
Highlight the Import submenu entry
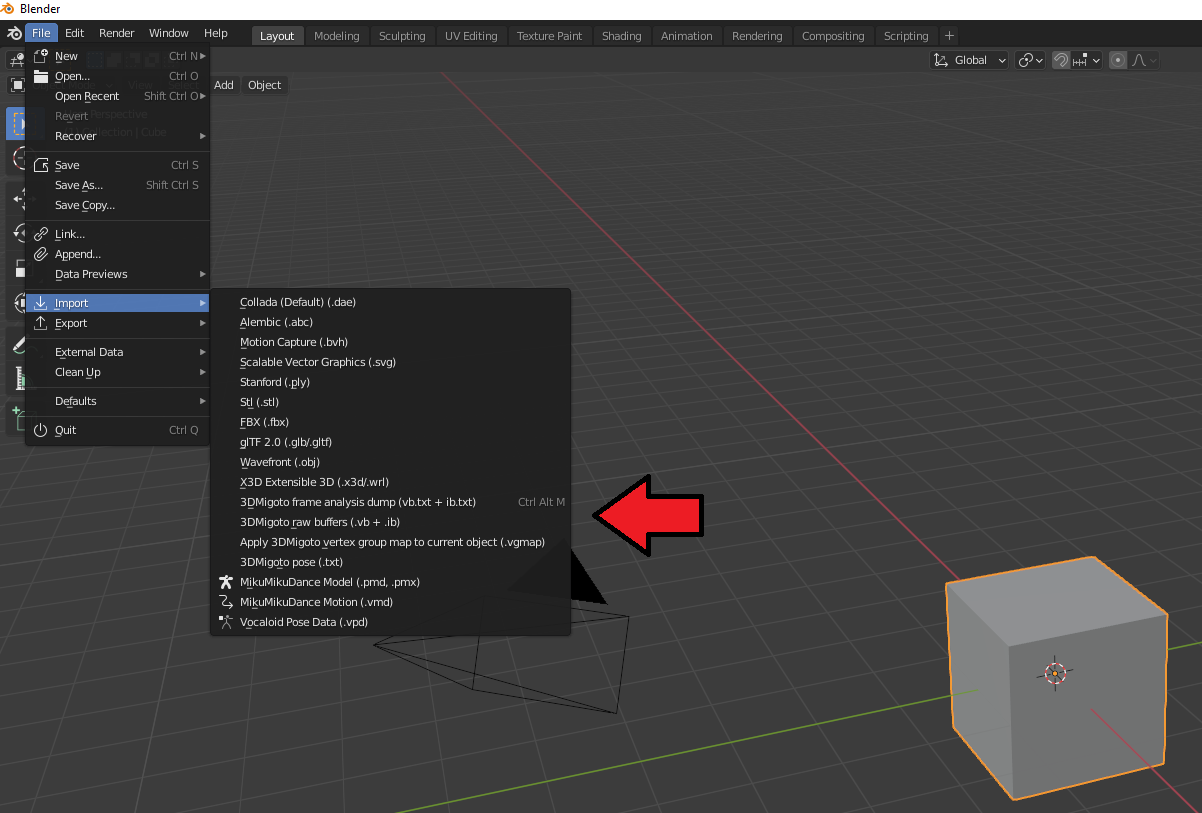pos(118,303)
